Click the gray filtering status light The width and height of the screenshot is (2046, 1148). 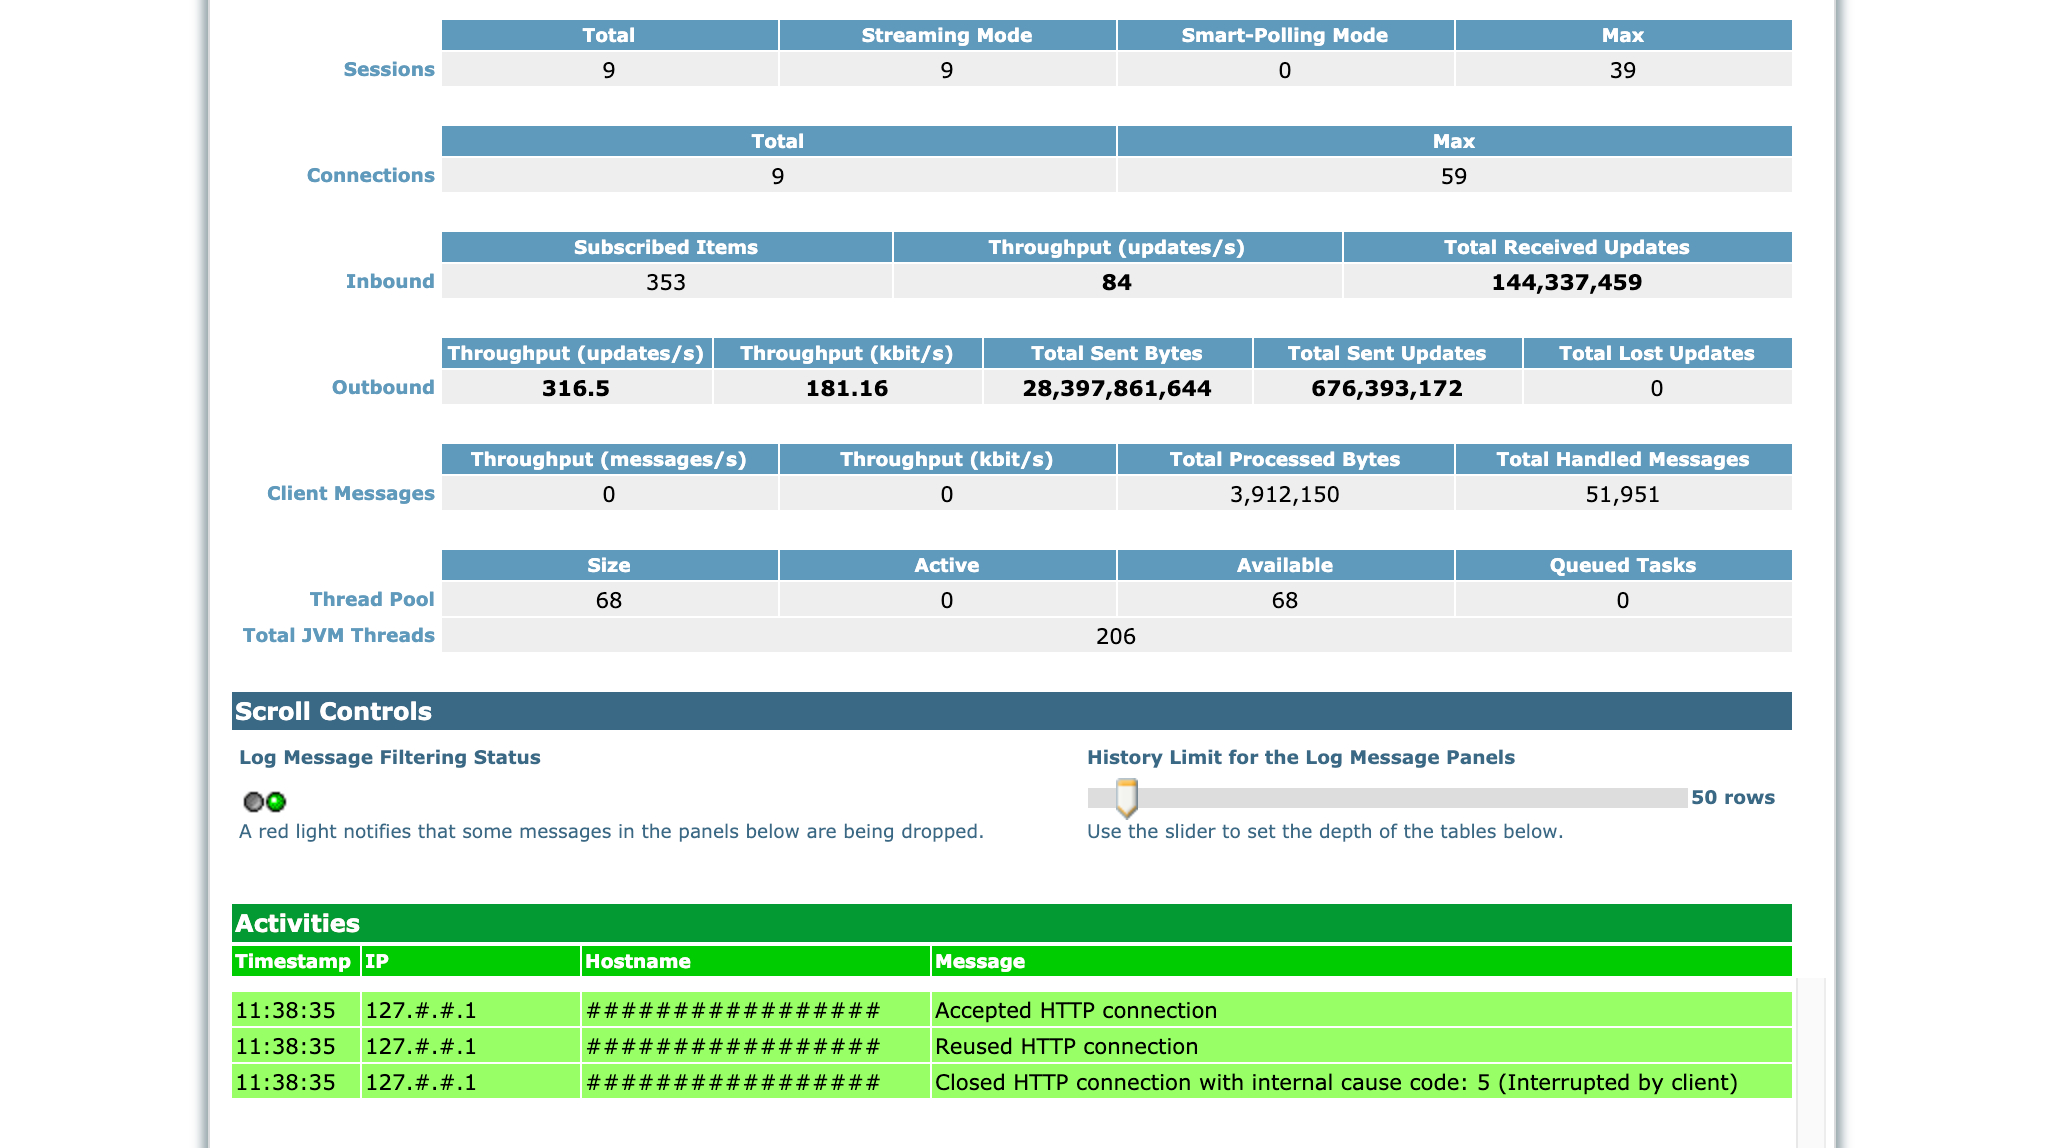click(x=253, y=801)
